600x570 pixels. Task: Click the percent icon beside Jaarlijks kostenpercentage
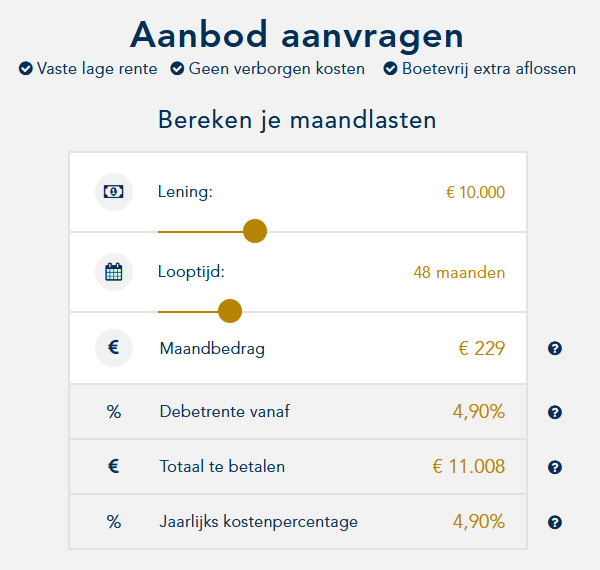point(114,521)
